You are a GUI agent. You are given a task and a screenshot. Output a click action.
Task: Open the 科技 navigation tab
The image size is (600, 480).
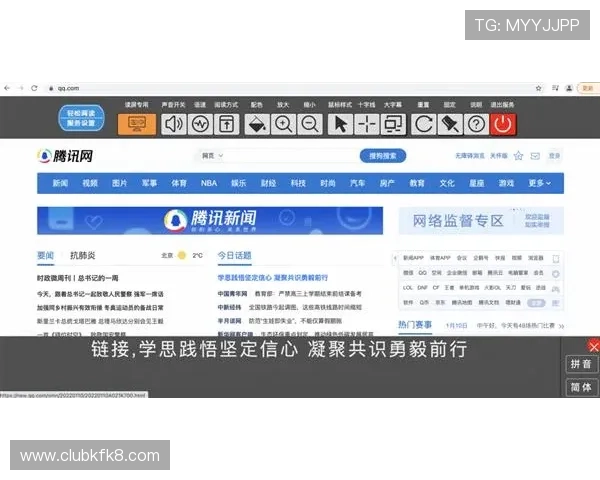click(298, 183)
